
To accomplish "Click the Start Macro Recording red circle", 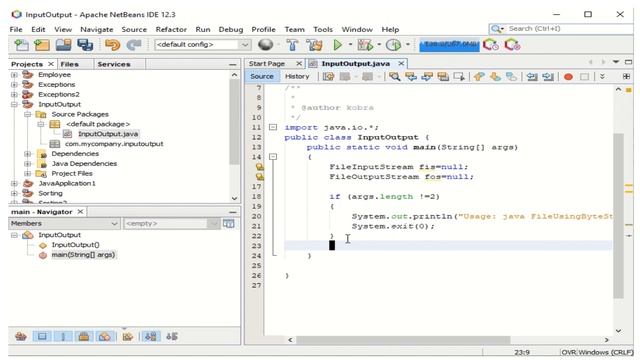I will pos(568,77).
